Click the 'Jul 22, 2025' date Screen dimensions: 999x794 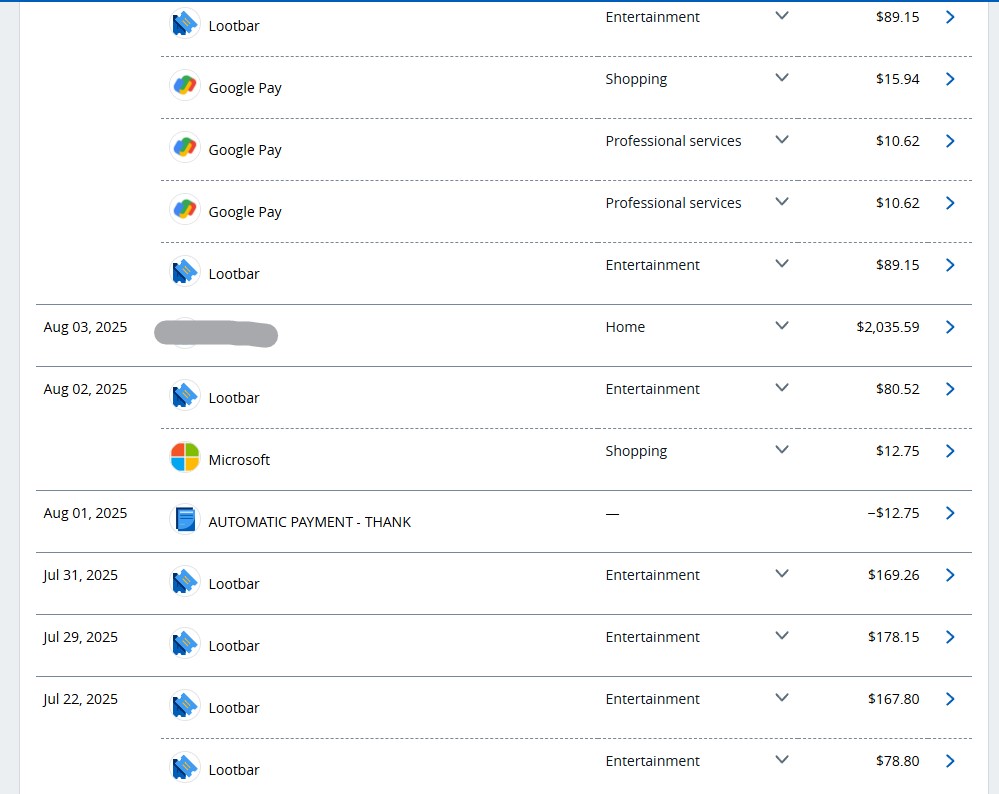coord(80,700)
